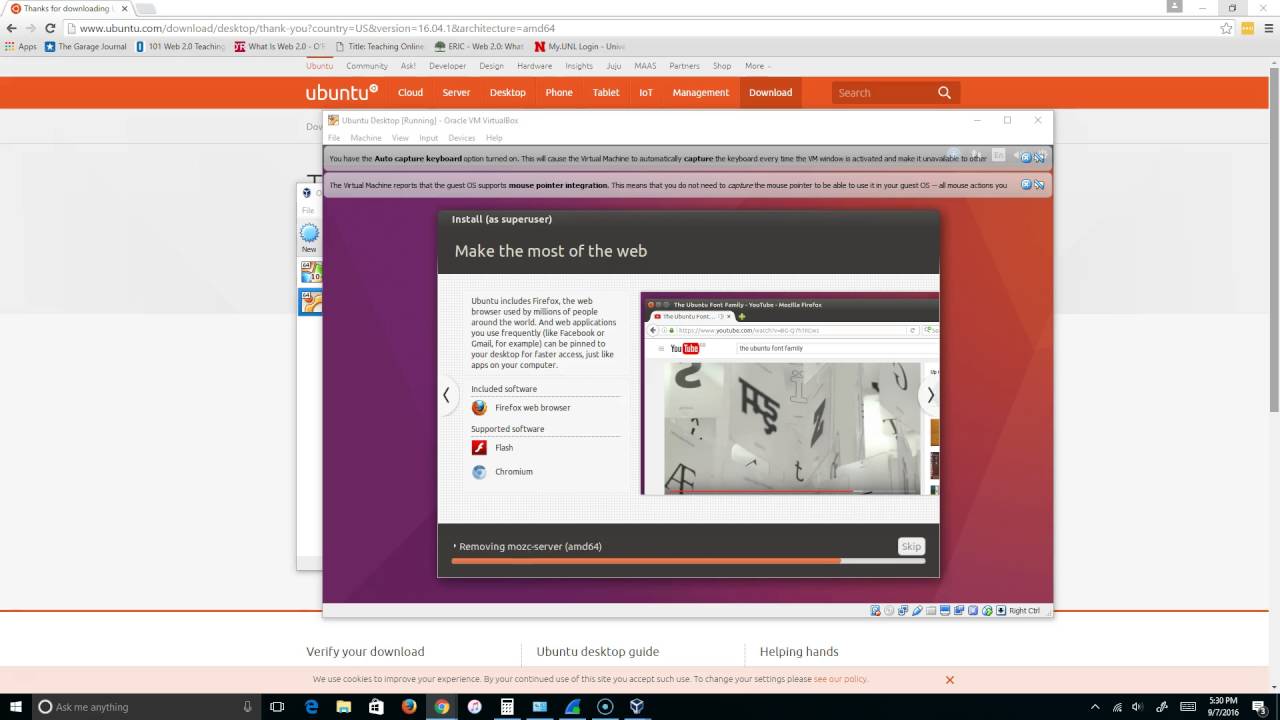Bookmark this page with the star icon

(x=1226, y=28)
